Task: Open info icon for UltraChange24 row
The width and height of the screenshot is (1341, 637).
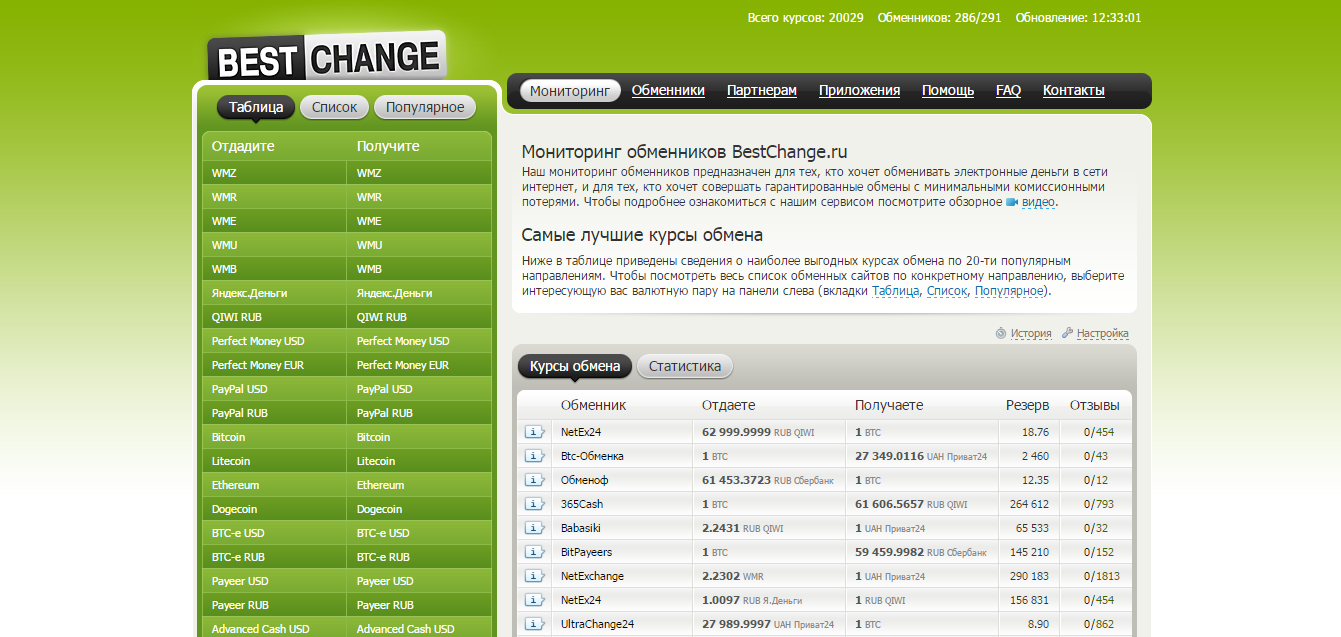Action: pyautogui.click(x=535, y=624)
